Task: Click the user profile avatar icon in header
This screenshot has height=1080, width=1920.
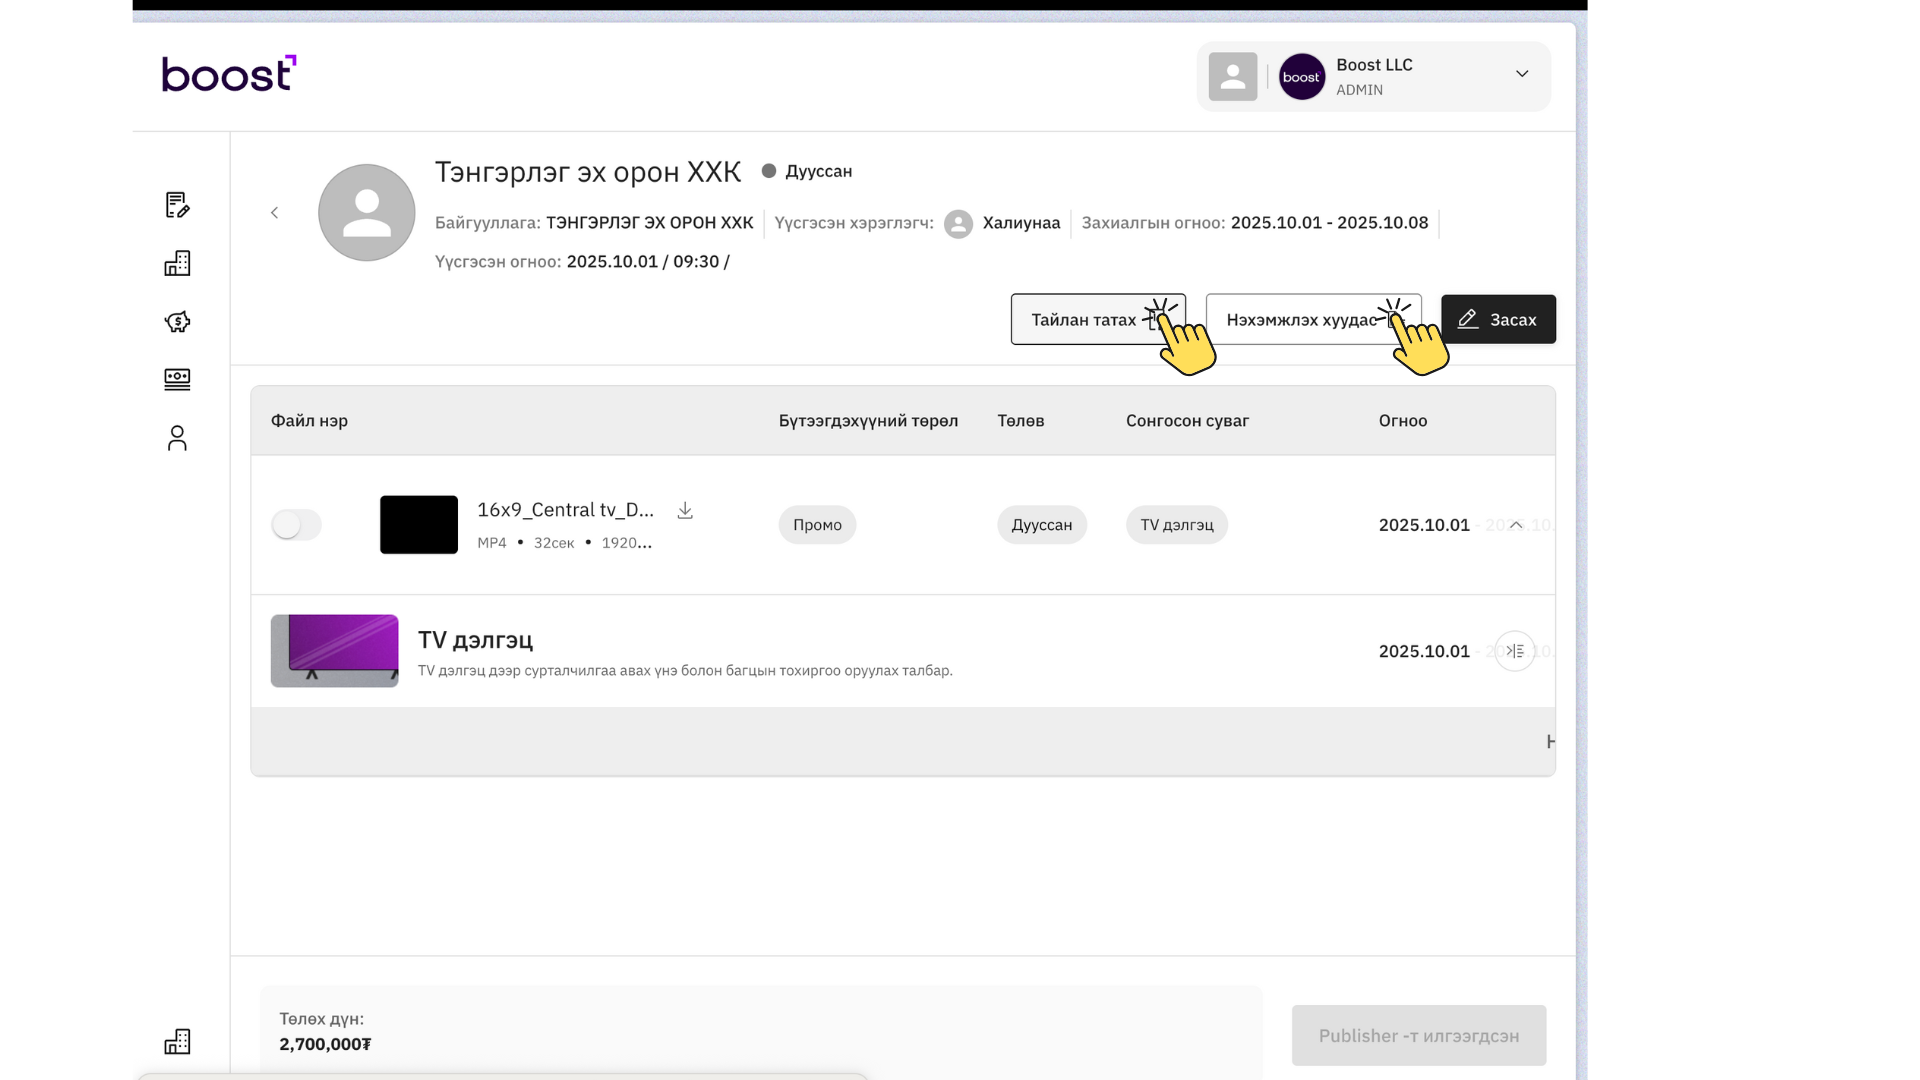Action: point(1232,76)
